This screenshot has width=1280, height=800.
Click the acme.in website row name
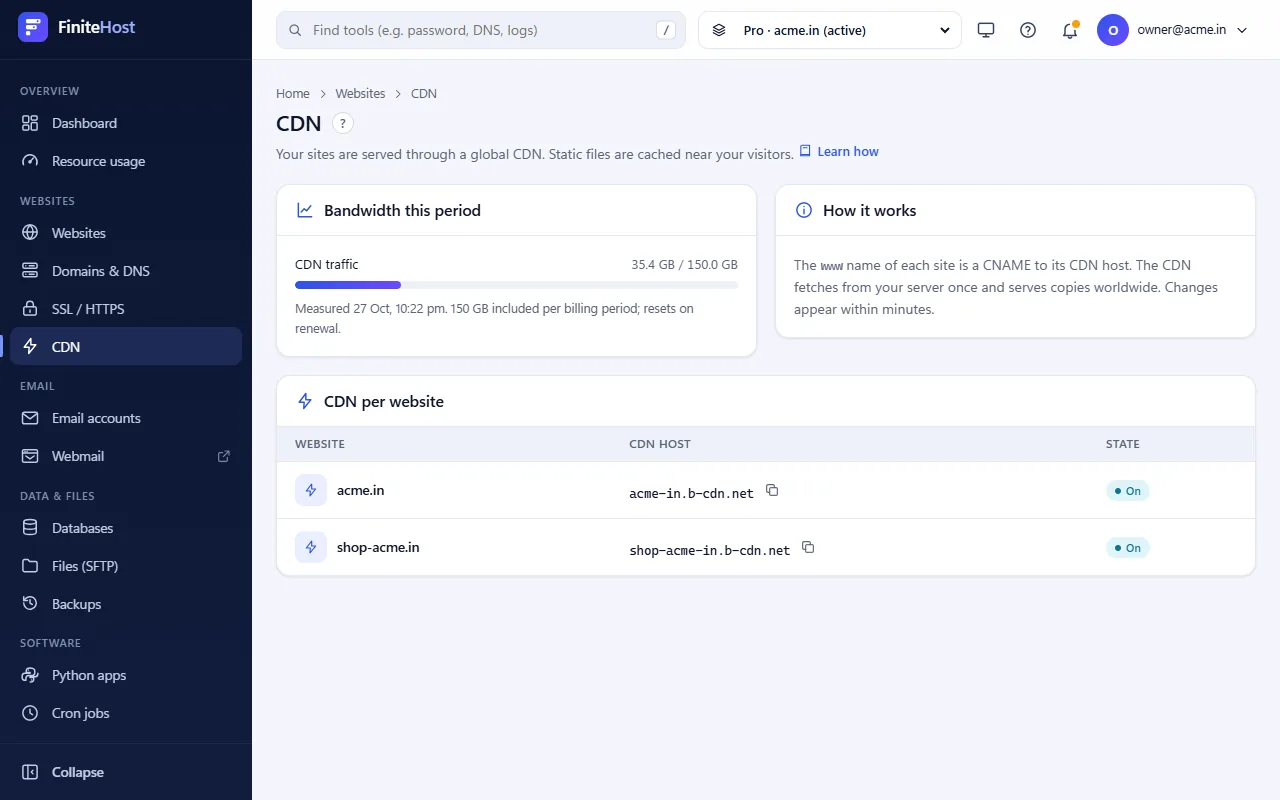(x=361, y=490)
